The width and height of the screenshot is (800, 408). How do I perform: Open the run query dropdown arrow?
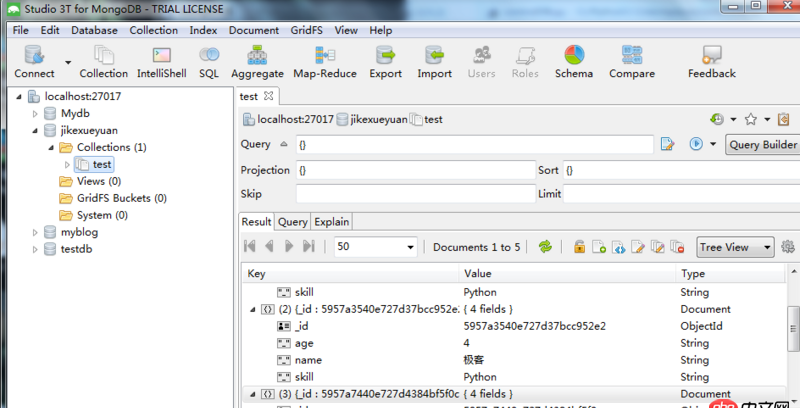tap(713, 144)
